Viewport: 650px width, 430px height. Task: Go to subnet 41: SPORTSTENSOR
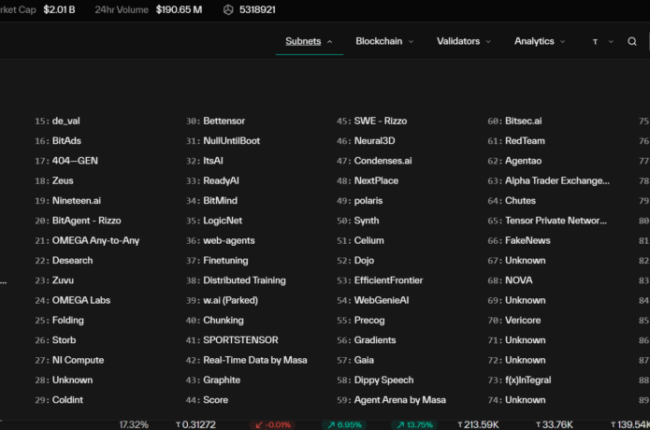pyautogui.click(x=232, y=340)
